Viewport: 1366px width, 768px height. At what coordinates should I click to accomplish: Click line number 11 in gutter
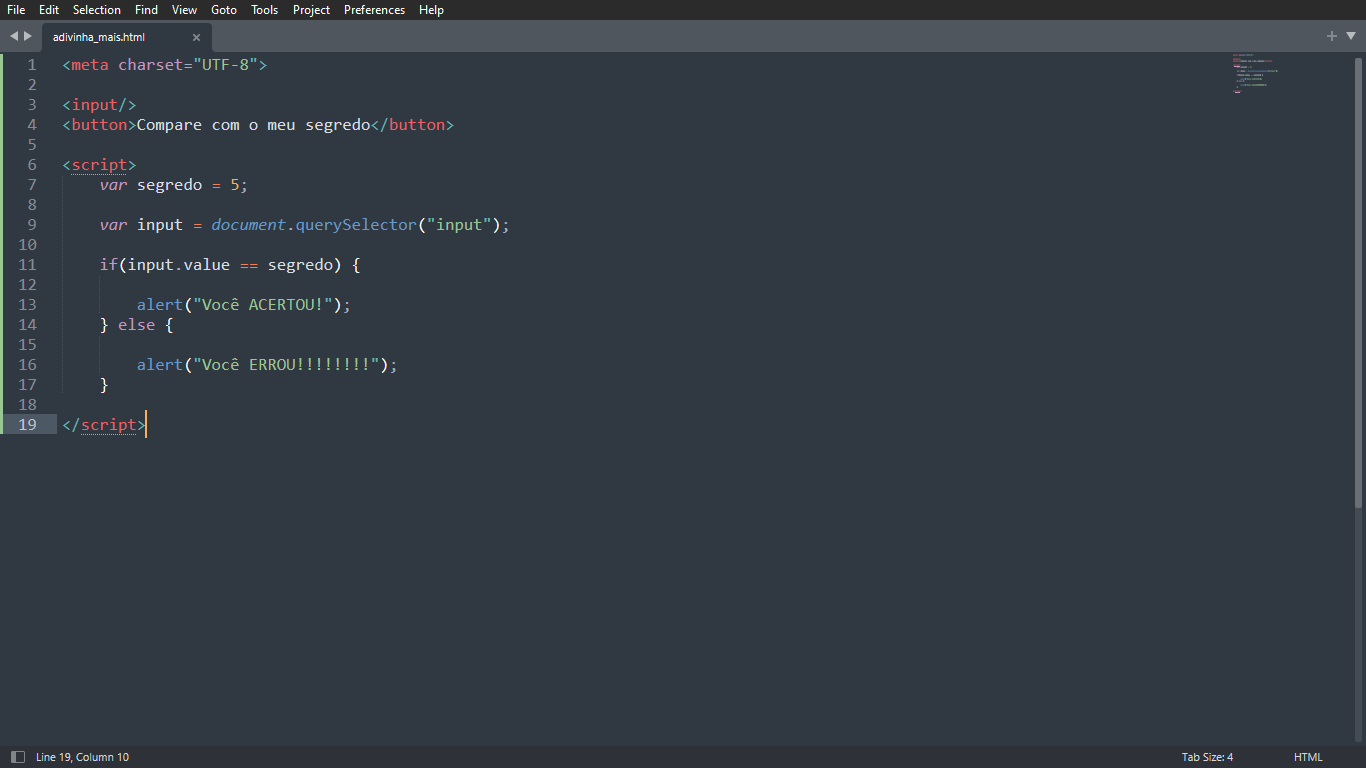pos(27,265)
